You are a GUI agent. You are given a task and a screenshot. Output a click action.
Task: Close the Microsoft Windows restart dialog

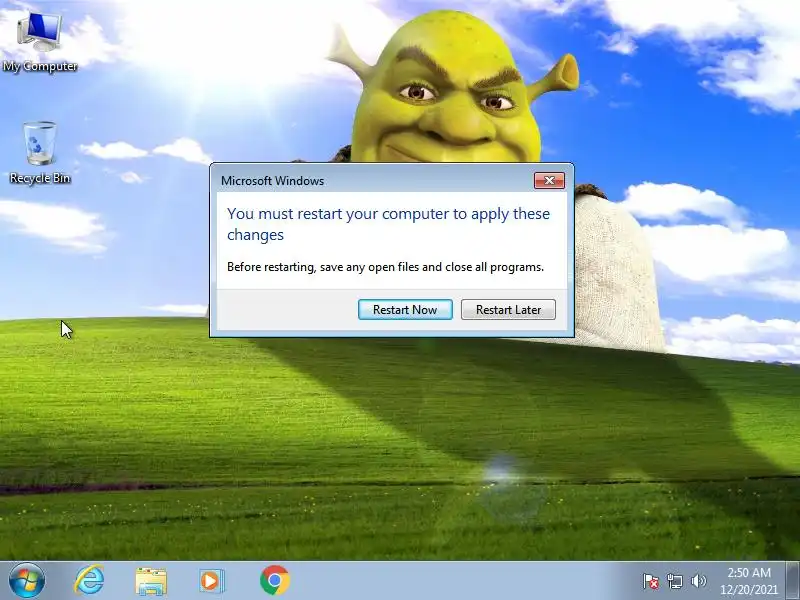549,180
